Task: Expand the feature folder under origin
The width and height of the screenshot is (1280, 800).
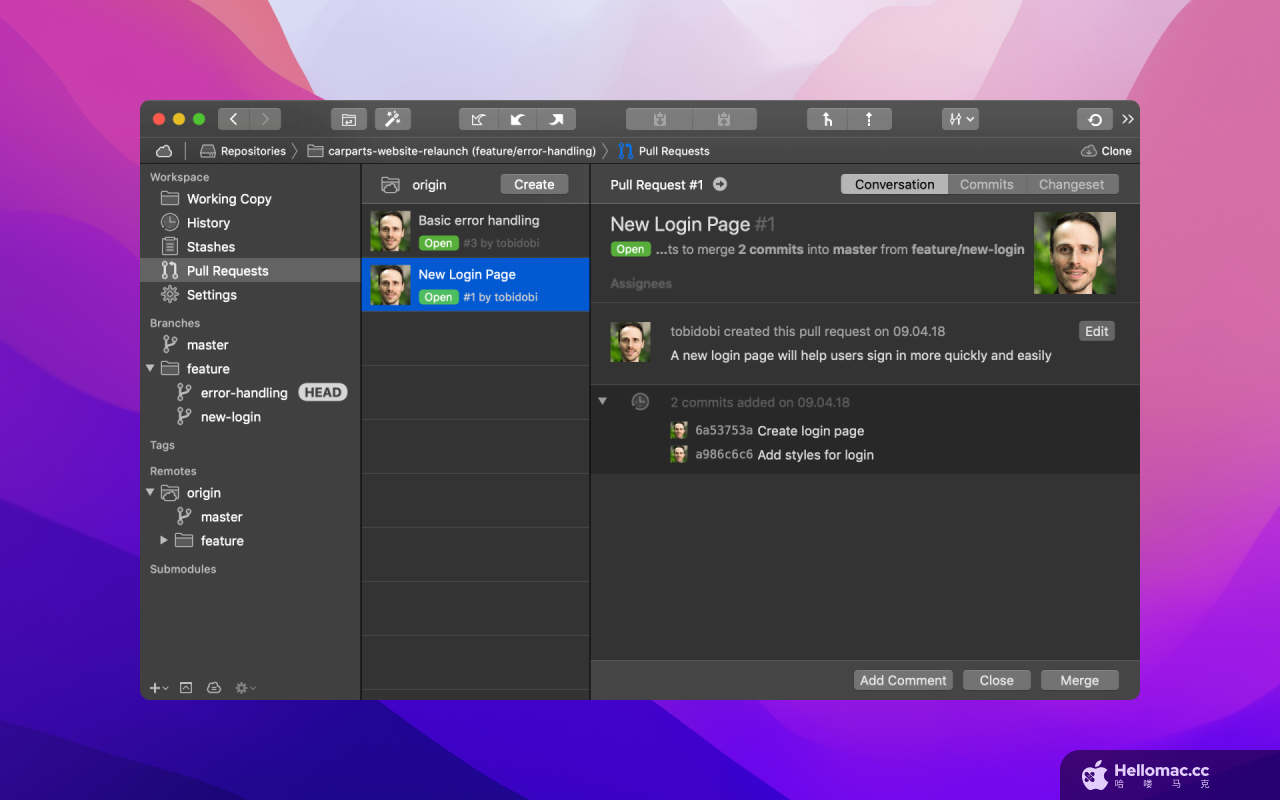Action: [164, 540]
